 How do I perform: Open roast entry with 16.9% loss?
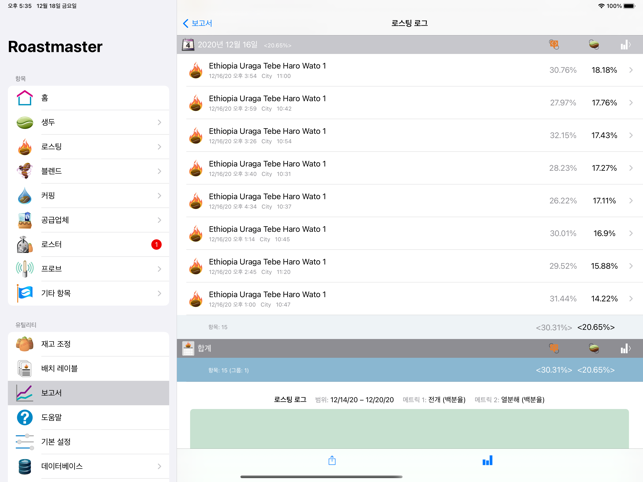tap(410, 233)
